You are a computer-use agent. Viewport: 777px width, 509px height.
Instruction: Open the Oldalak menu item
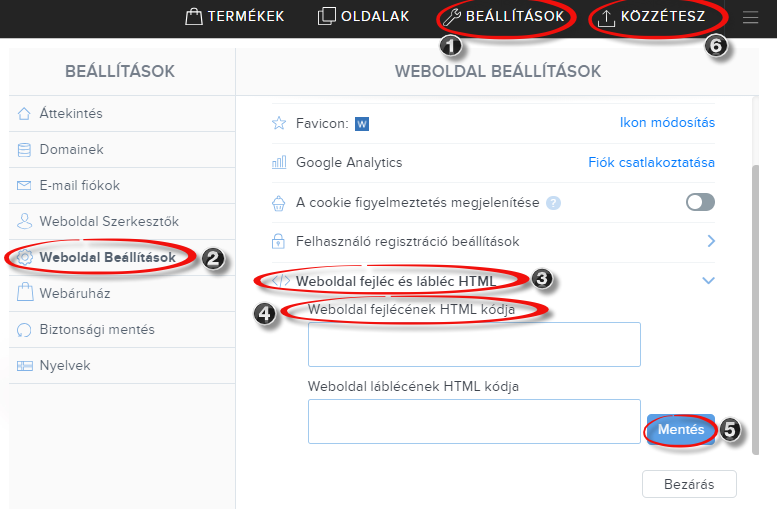point(364,16)
